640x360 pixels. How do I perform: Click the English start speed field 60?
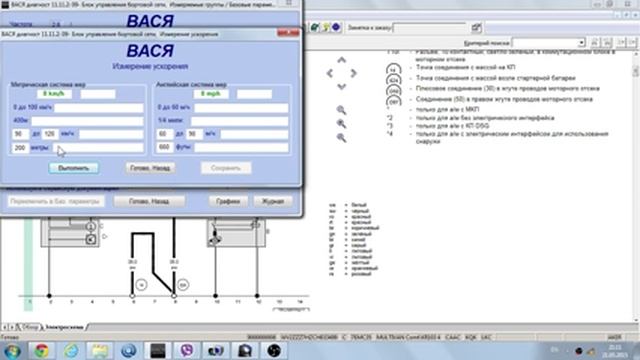coord(165,134)
